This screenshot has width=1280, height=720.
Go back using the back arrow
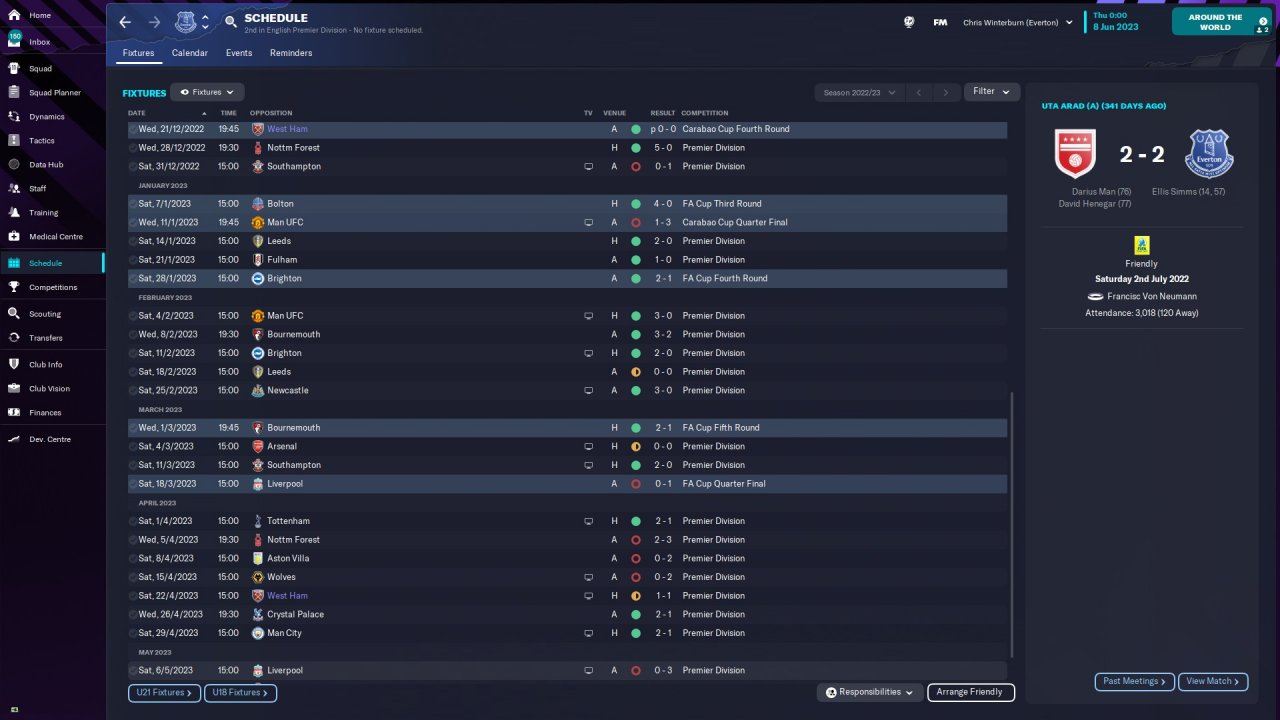coord(125,22)
